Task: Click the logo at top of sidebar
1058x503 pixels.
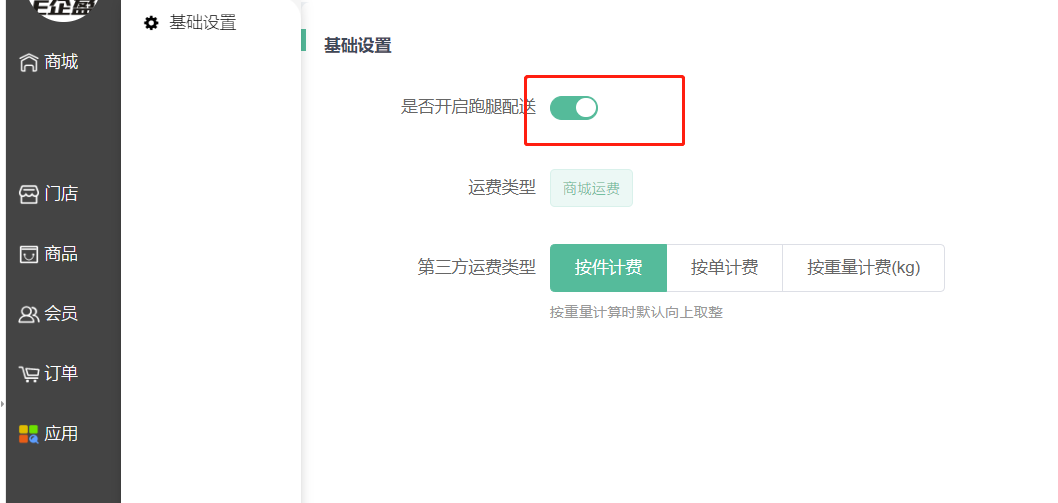Action: click(x=60, y=8)
